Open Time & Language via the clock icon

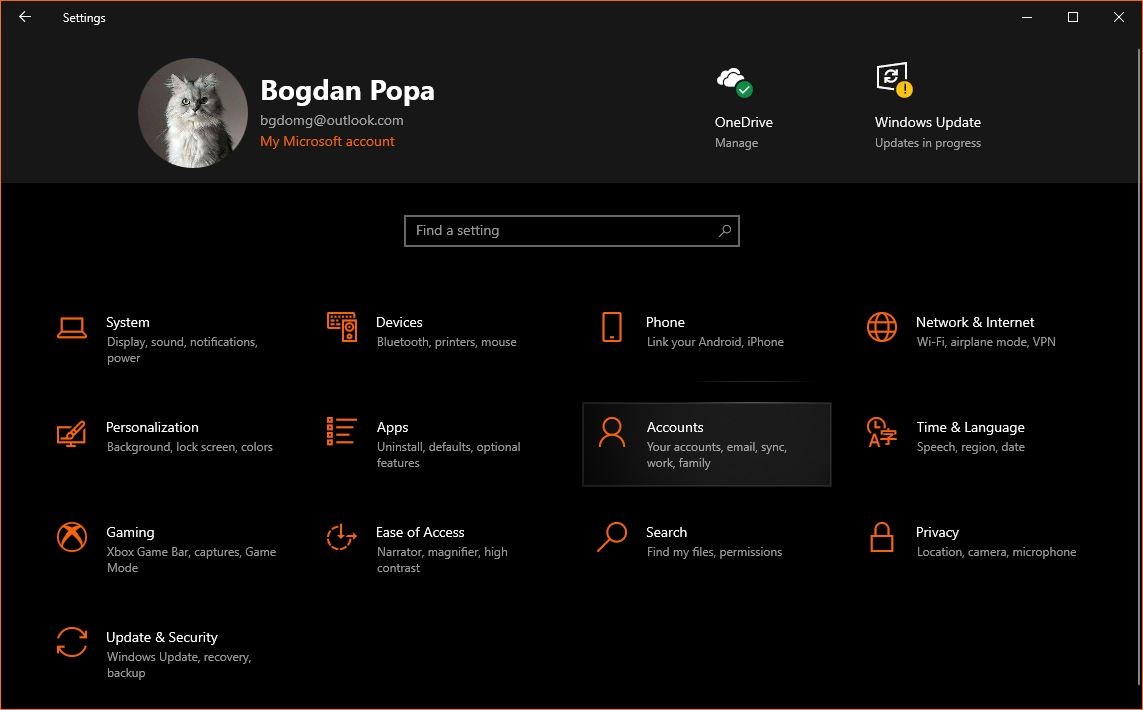pyautogui.click(x=881, y=432)
